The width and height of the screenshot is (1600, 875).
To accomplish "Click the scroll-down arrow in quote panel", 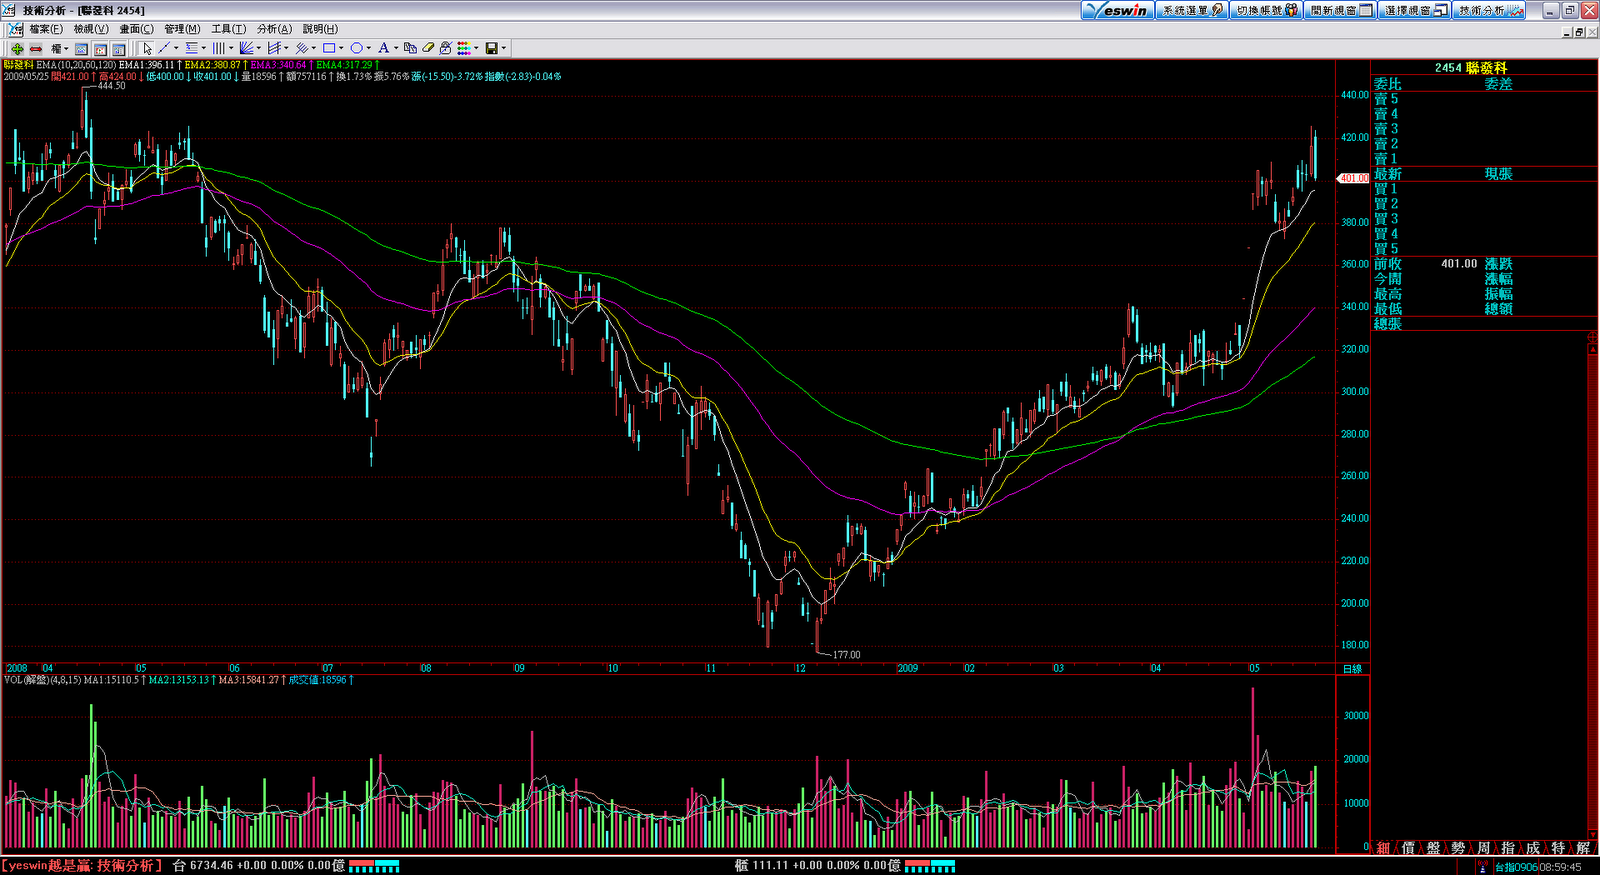I will 1593,833.
